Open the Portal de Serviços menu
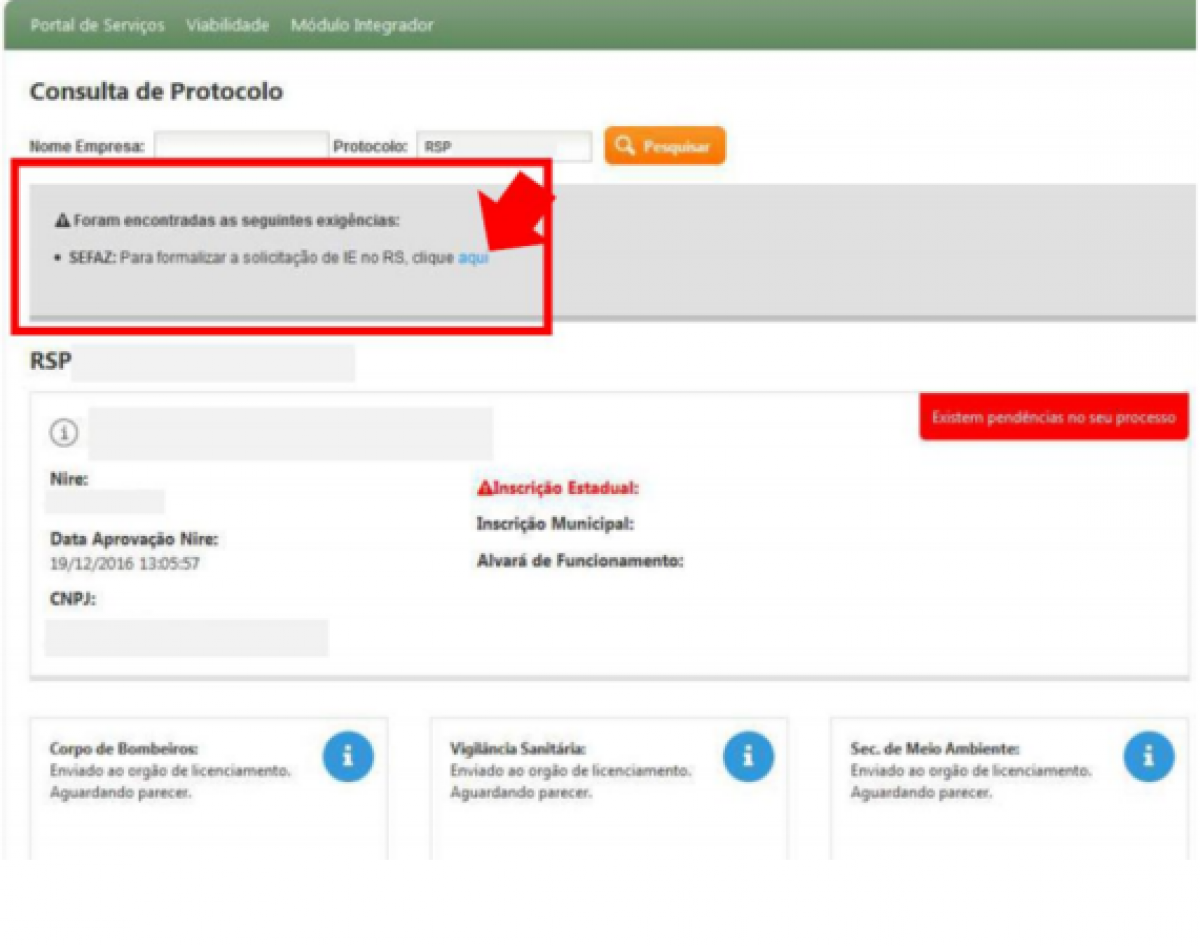Viewport: 1200px width, 946px height. (97, 26)
